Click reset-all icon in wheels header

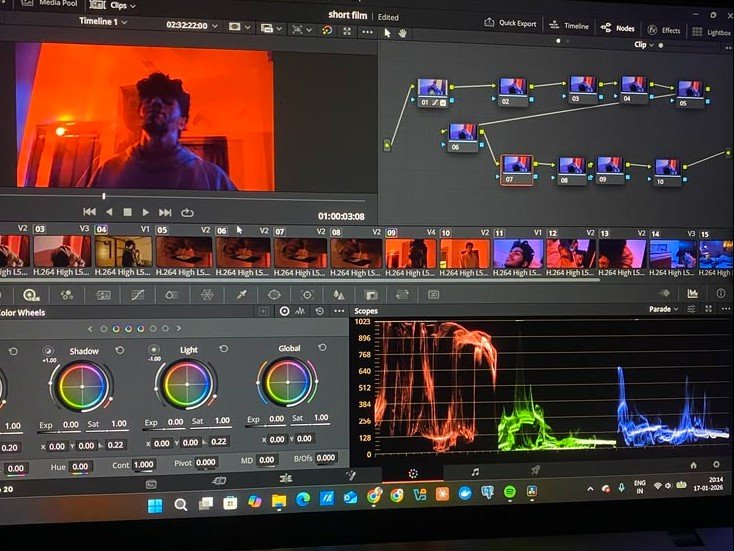point(320,311)
